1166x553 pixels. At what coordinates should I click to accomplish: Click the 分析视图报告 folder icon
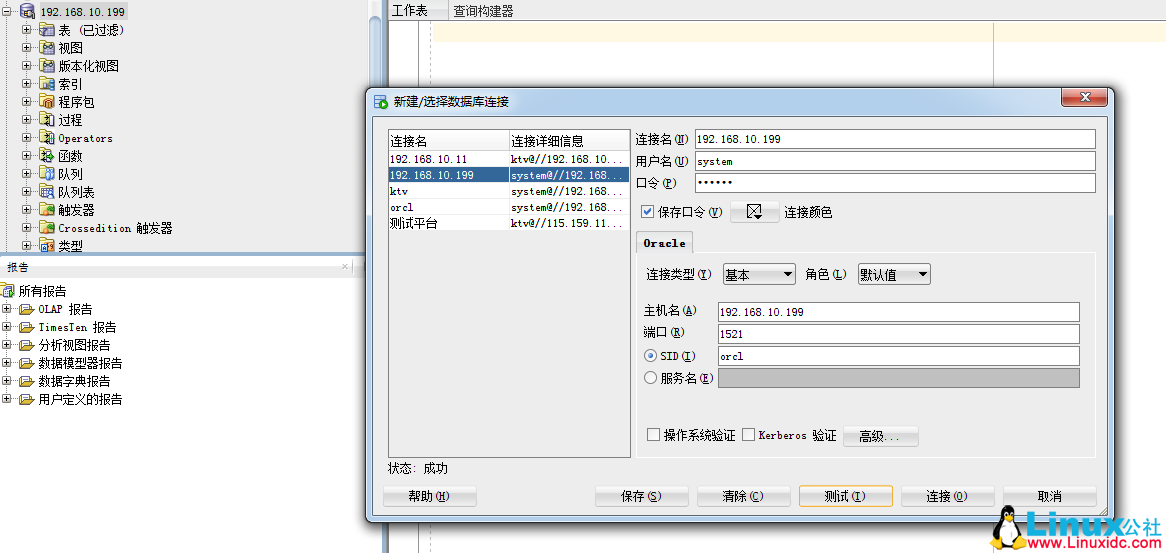[28, 345]
